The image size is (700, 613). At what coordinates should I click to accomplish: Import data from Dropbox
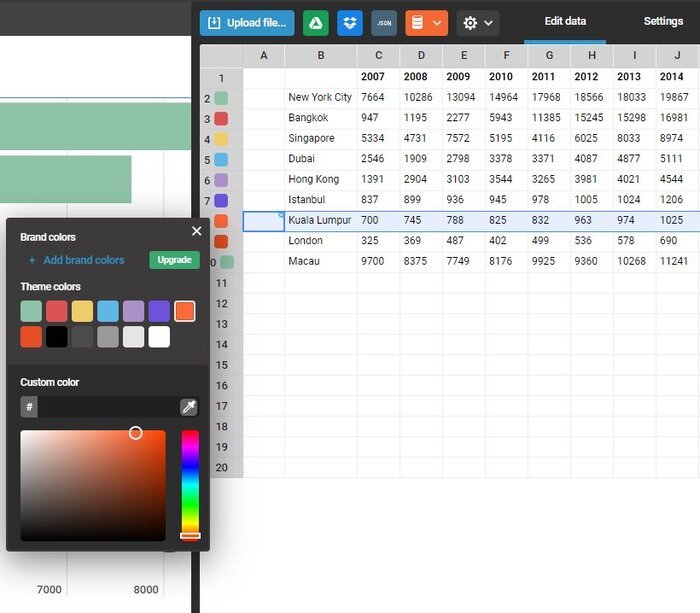(350, 23)
